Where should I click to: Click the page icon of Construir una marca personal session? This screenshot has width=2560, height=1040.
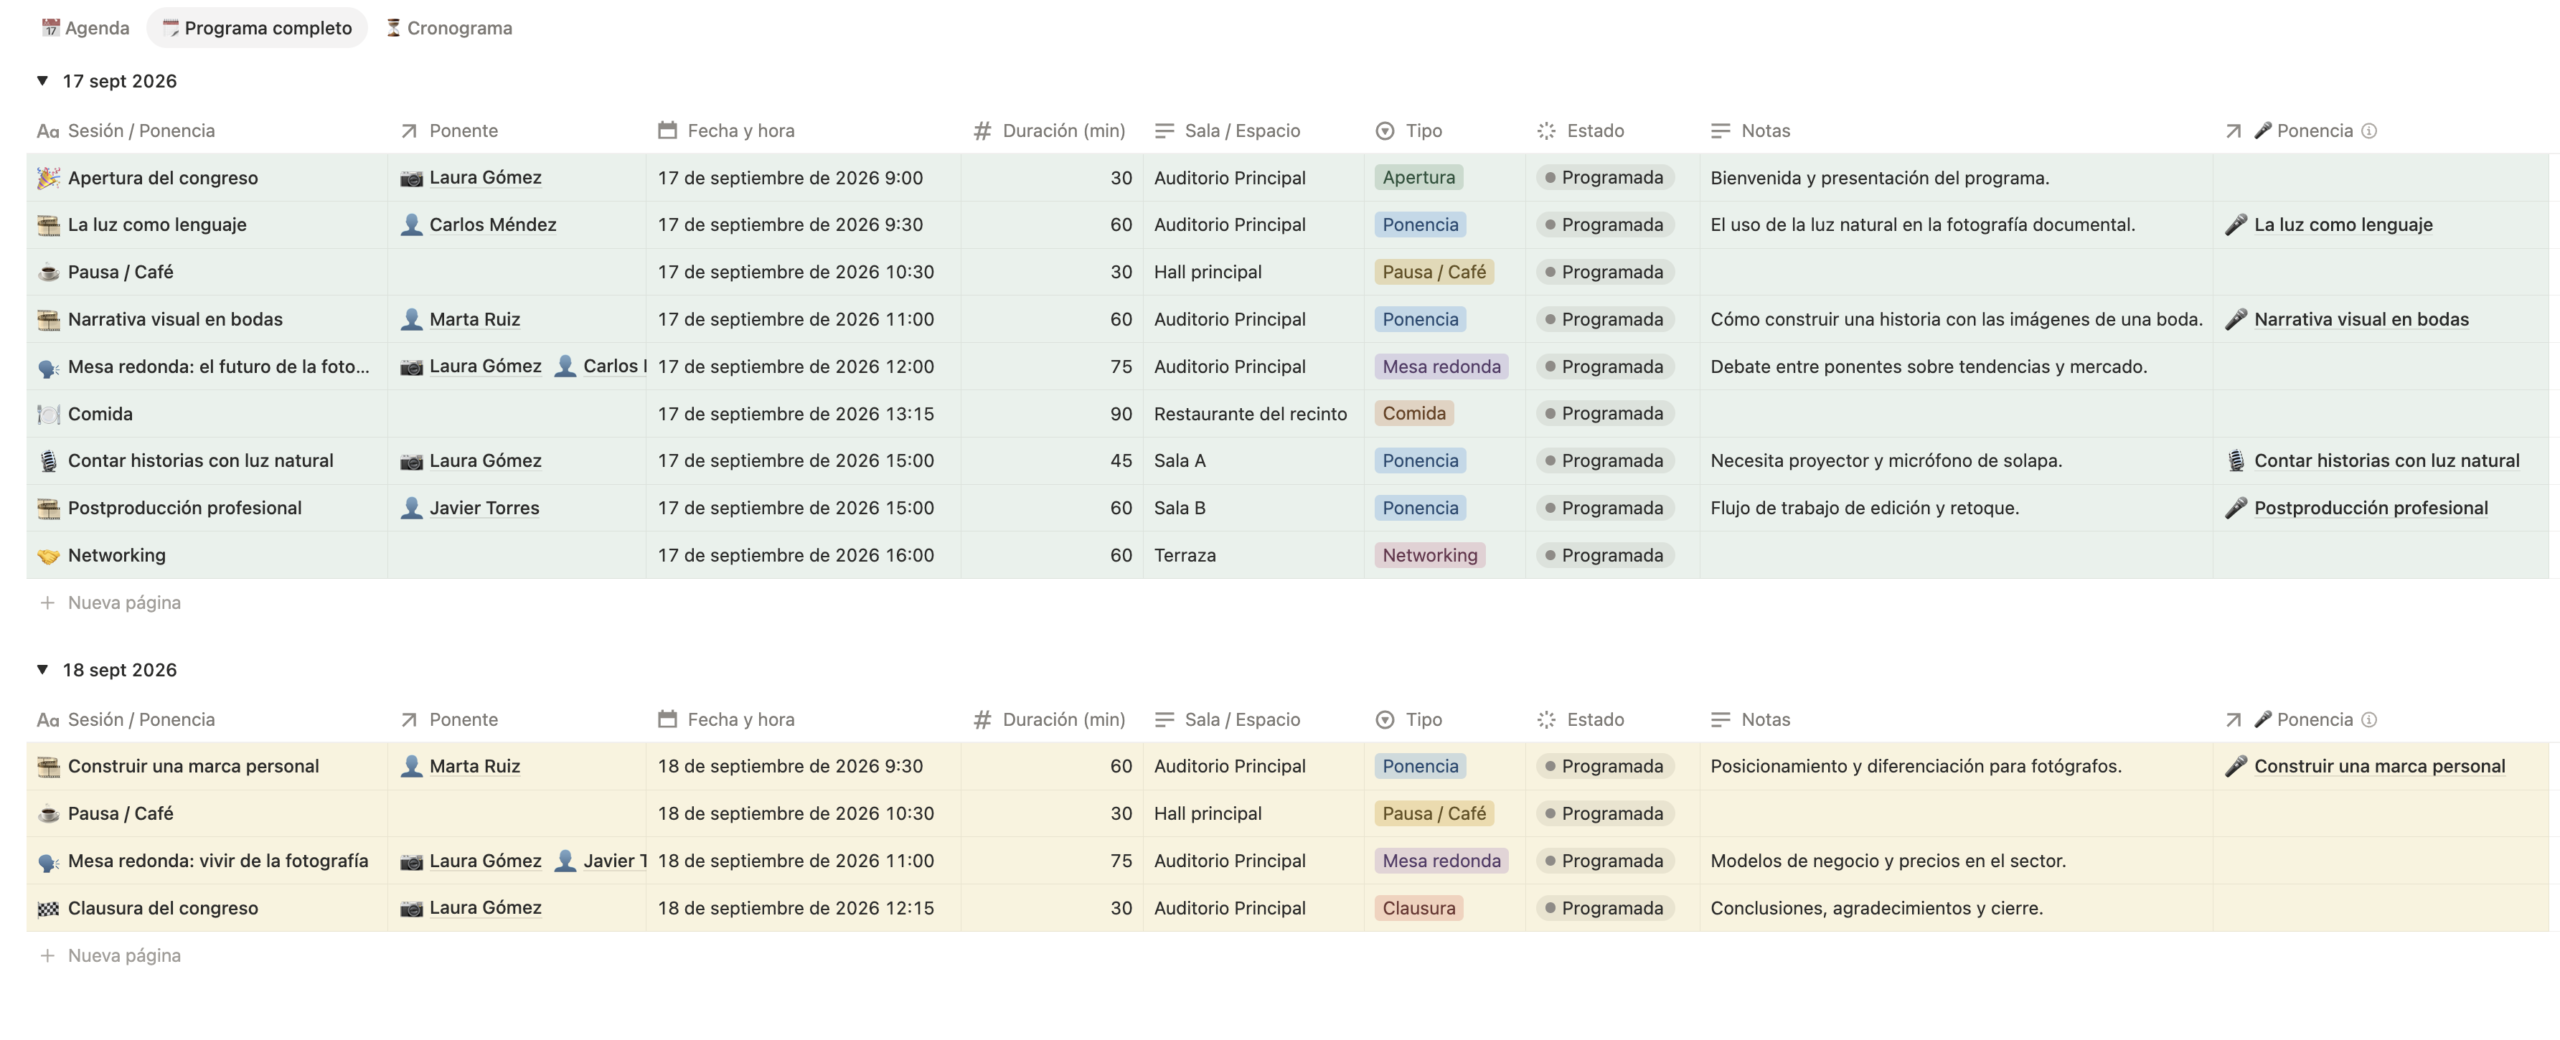(x=48, y=767)
